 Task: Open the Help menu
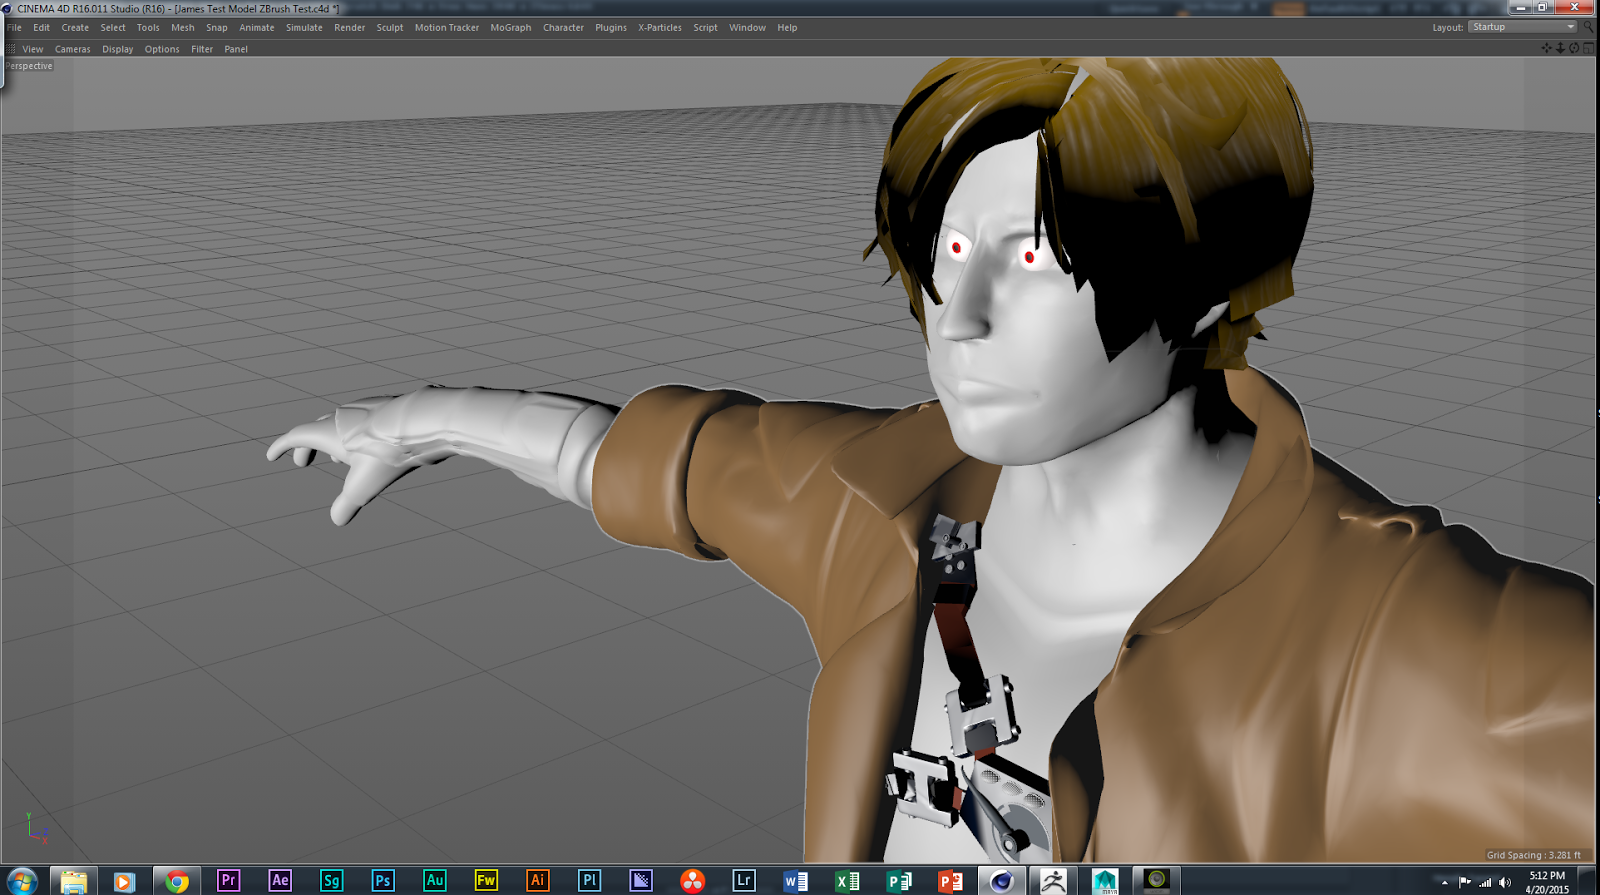pos(787,28)
